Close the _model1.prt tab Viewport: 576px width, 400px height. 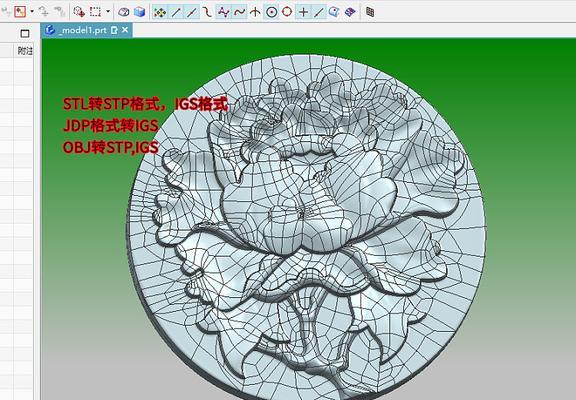(125, 30)
